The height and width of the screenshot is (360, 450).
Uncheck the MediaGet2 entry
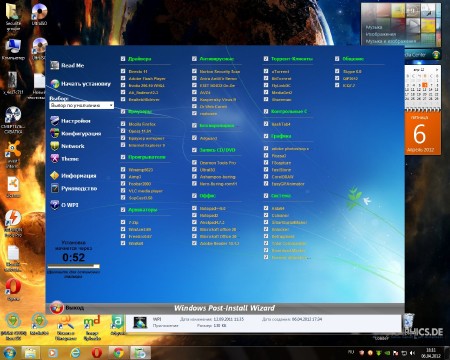tap(266, 92)
